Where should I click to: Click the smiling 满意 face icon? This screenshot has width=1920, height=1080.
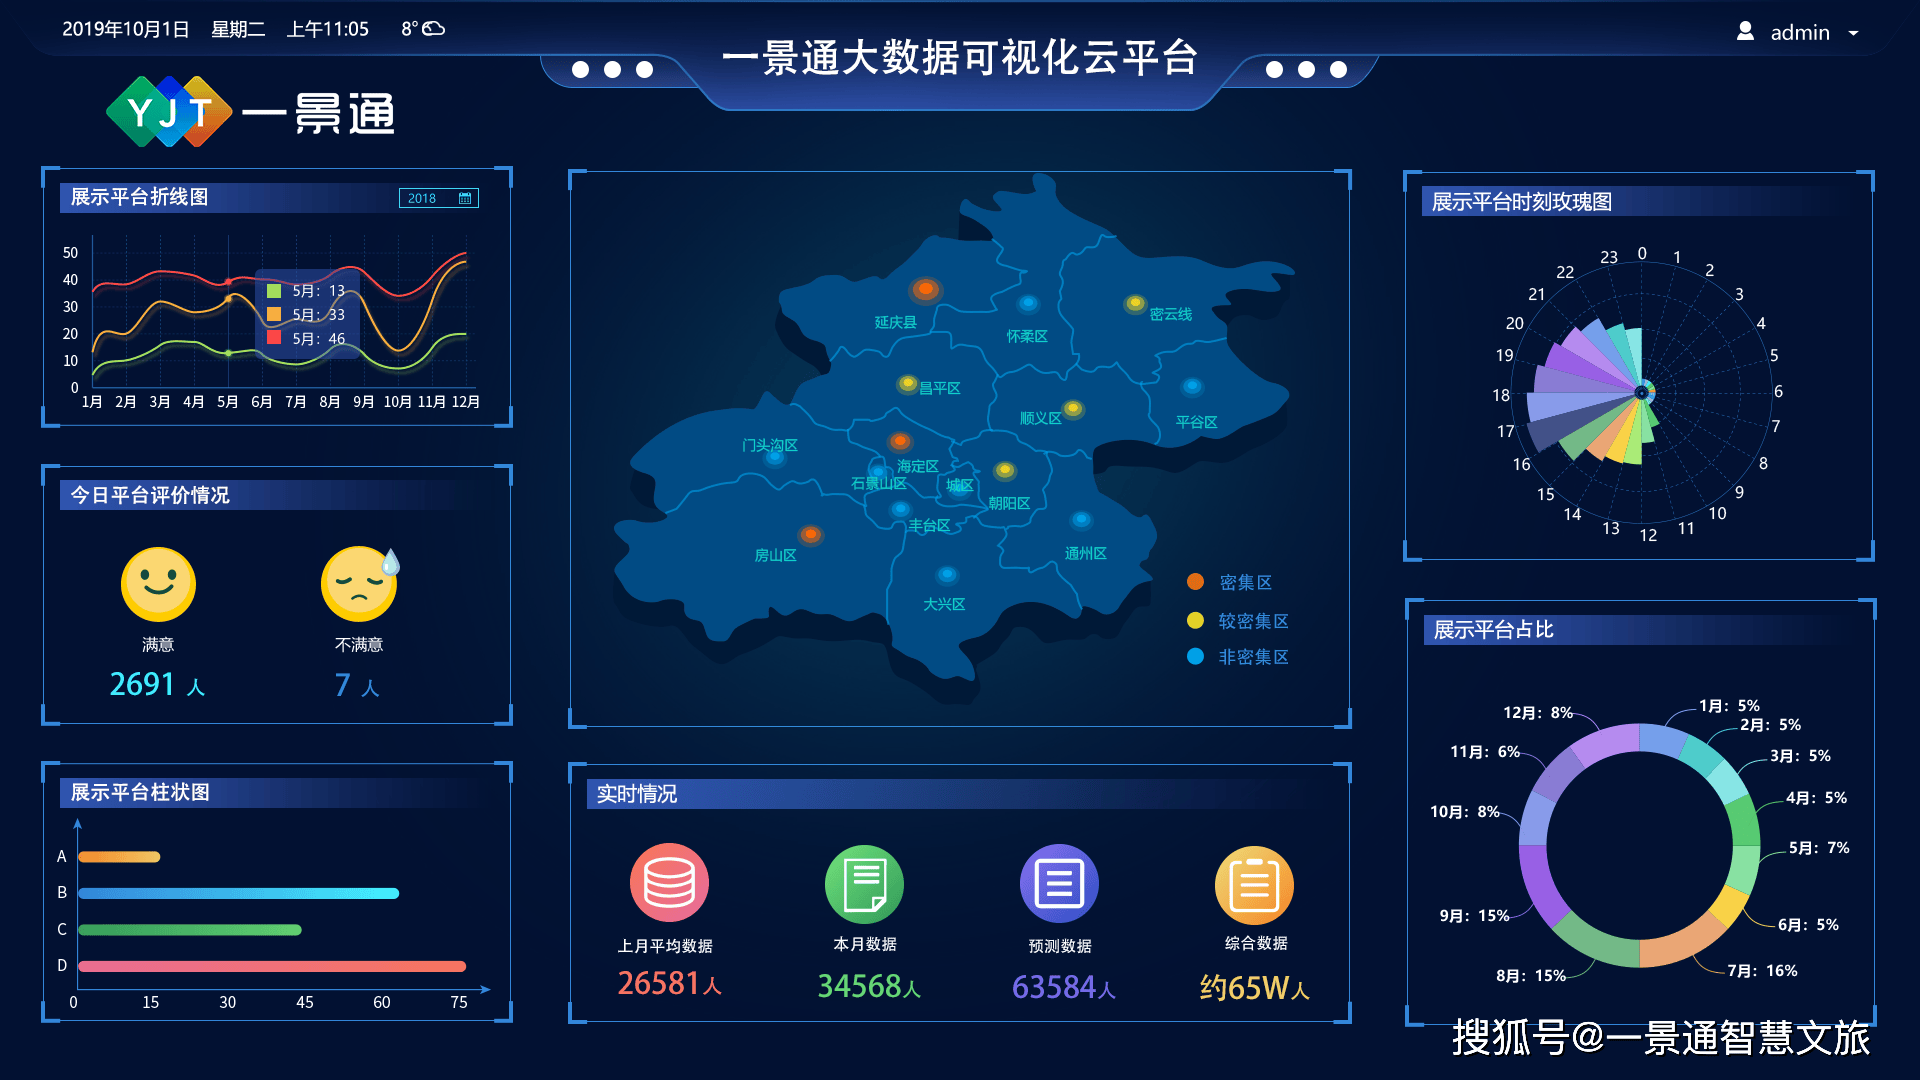coord(158,584)
